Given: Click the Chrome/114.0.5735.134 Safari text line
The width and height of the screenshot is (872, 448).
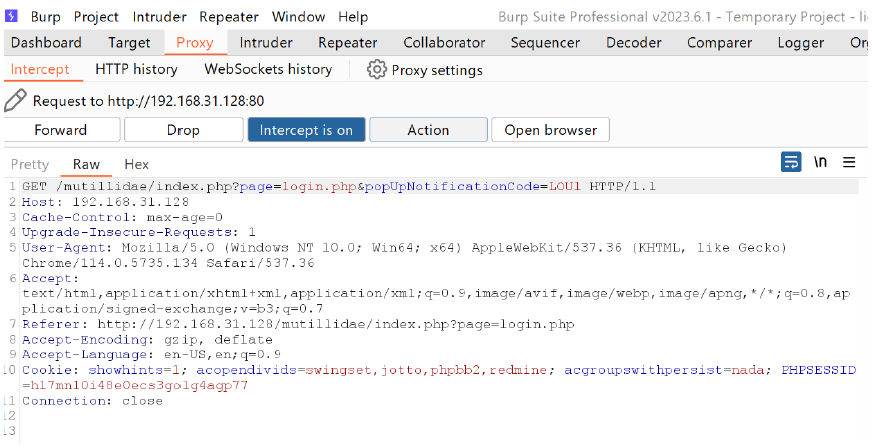Looking at the screenshot, I should coord(168,263).
